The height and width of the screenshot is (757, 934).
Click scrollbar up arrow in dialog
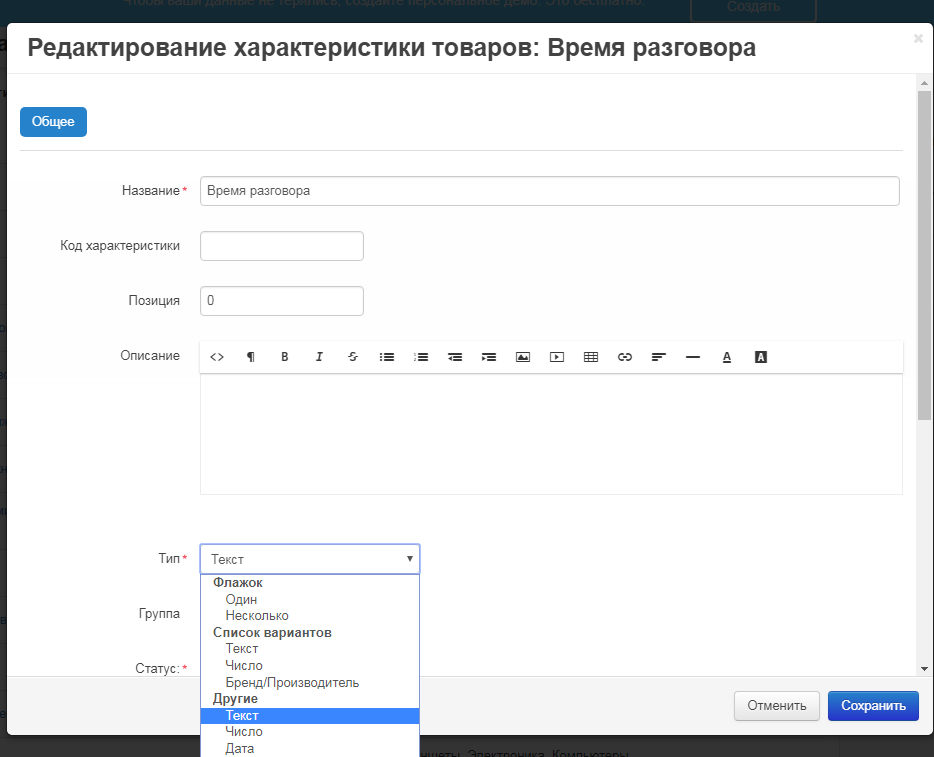[x=924, y=83]
